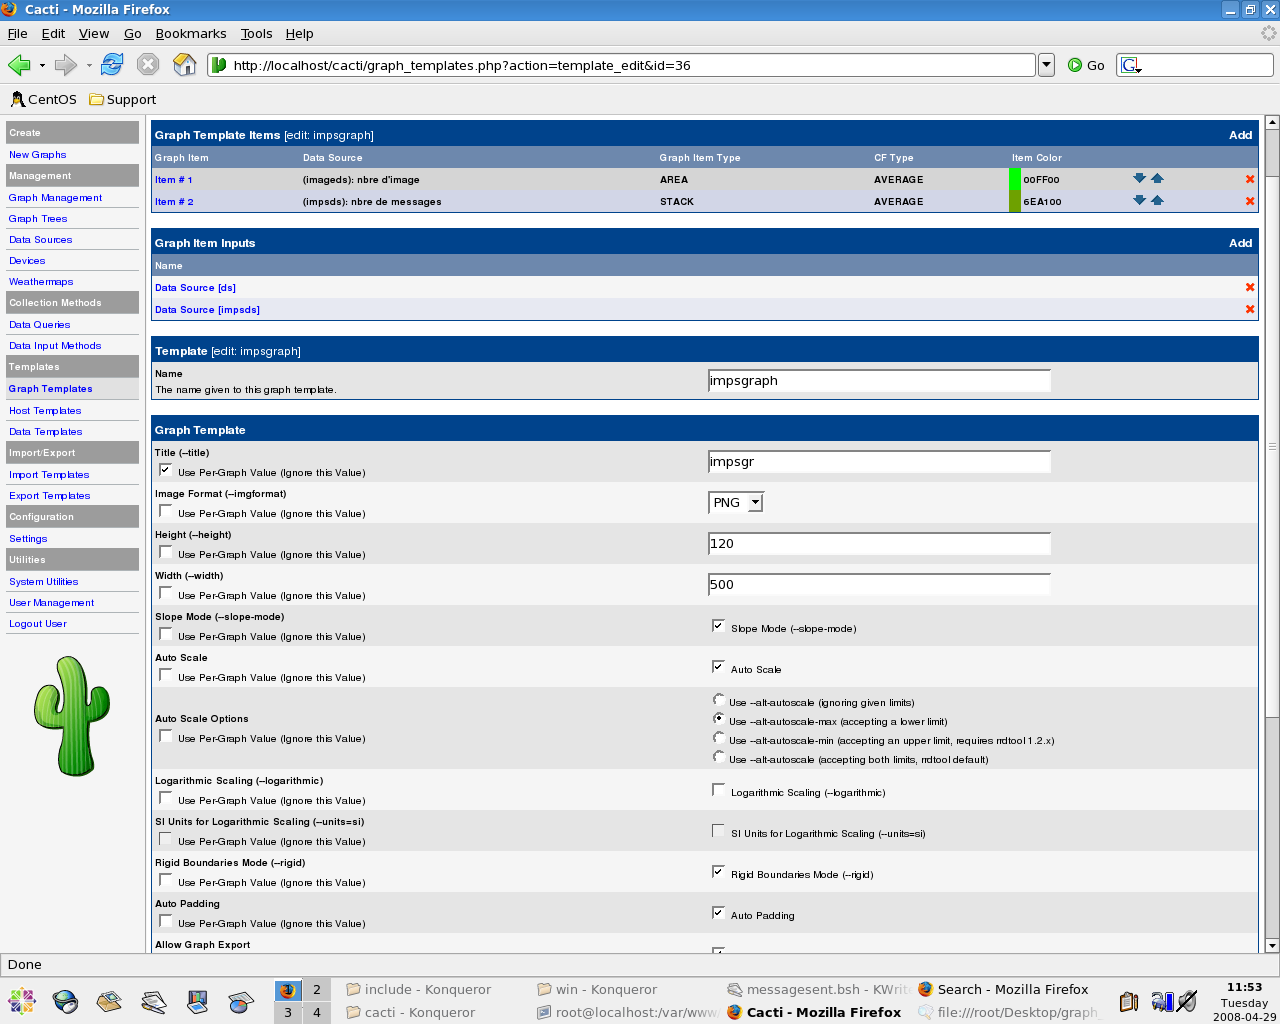1280x1024 pixels.
Task: Enable Height Use Per-Graph Value checkbox
Action: click(166, 552)
